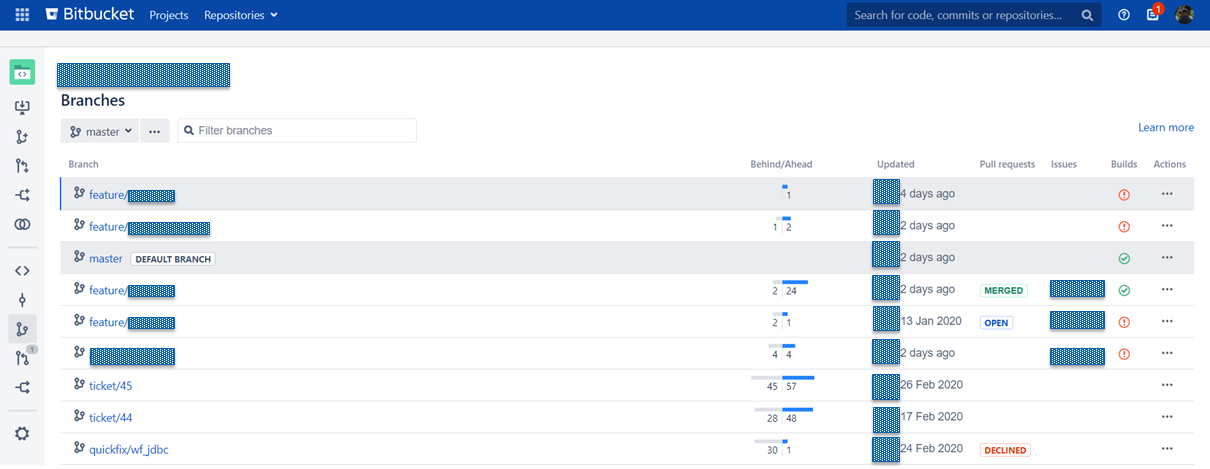This screenshot has width=1210, height=469.
Task: Click the Create pull request sidebar icon
Action: pyautogui.click(x=22, y=166)
